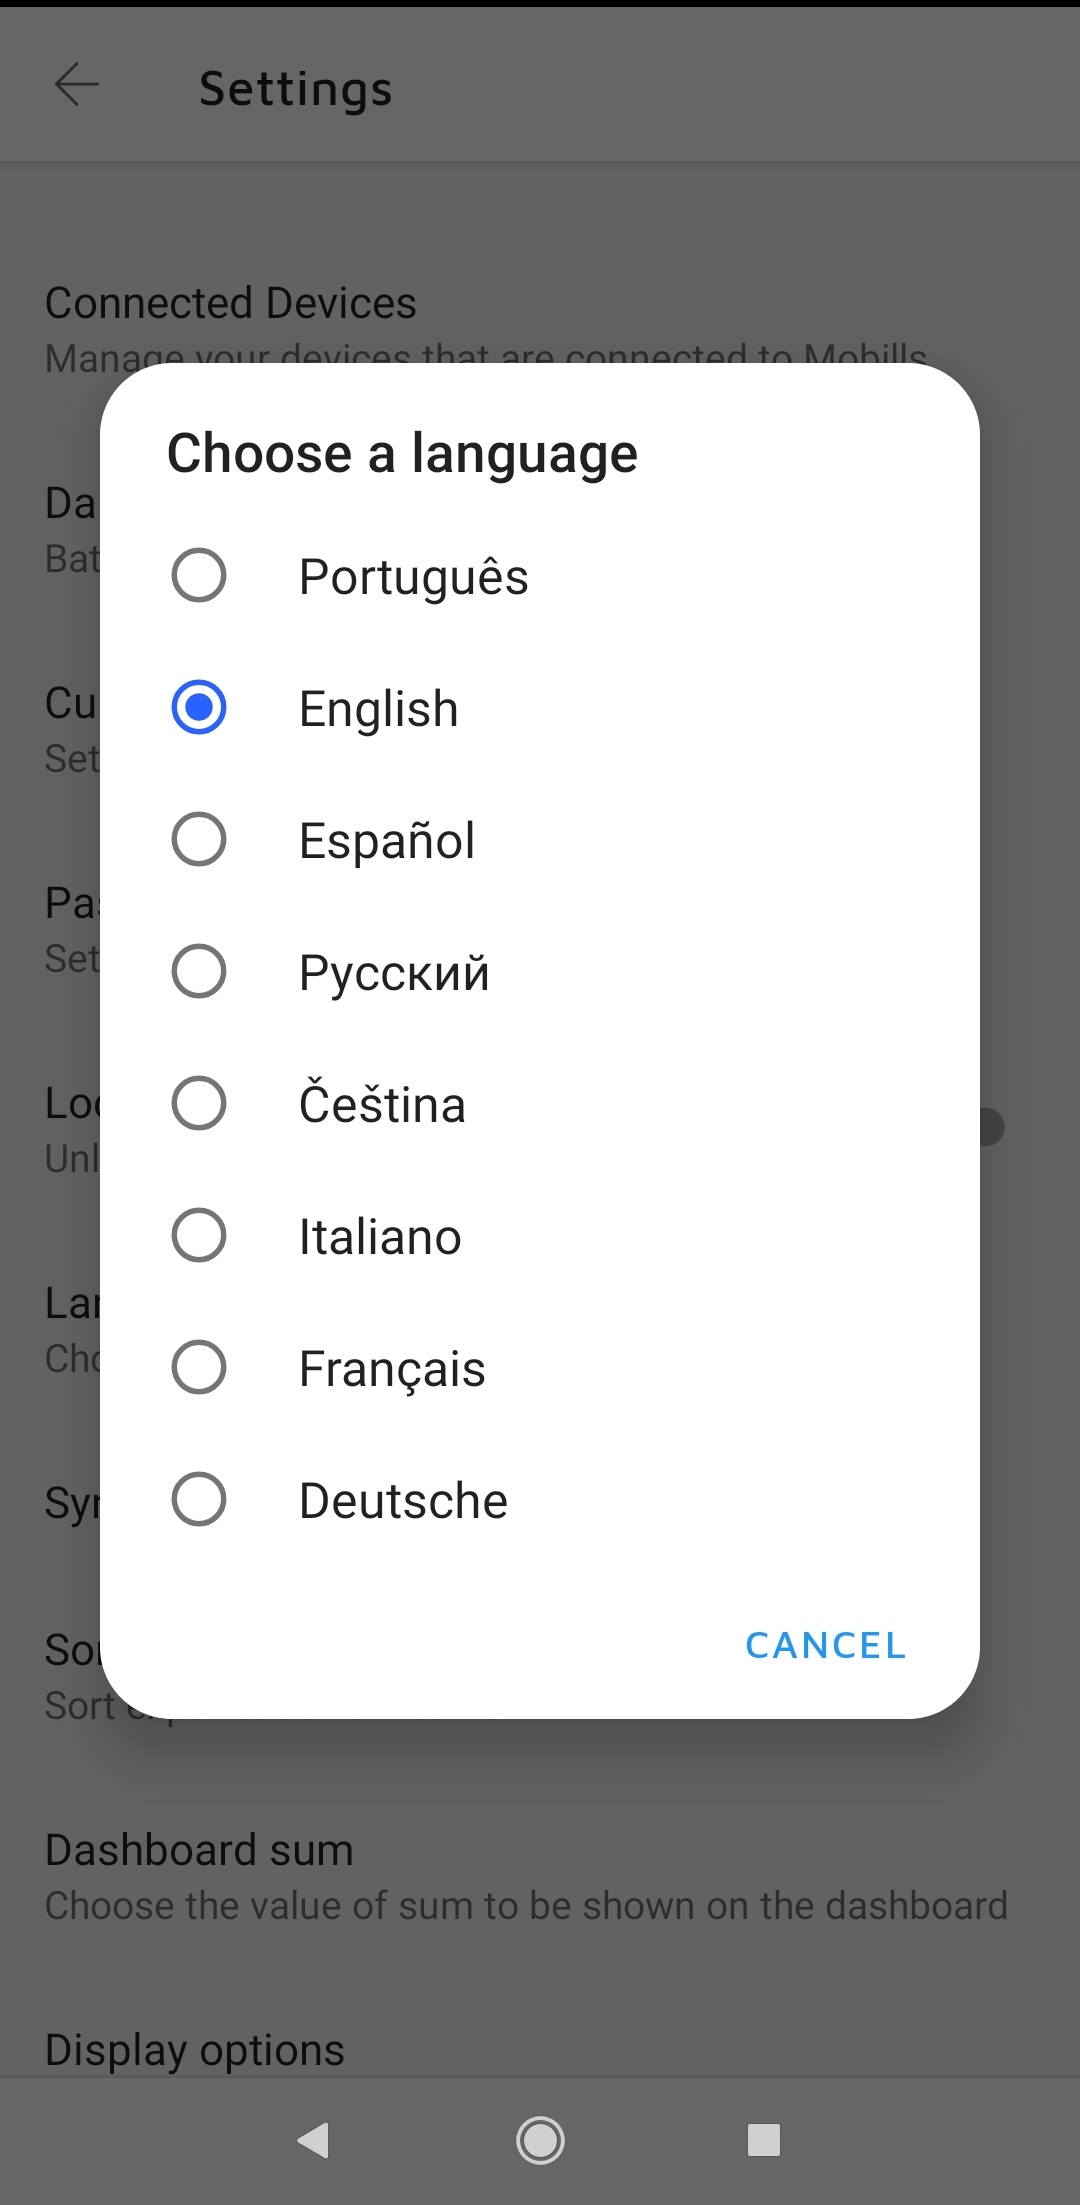Select the Čeština radio button
1080x2205 pixels.
pyautogui.click(x=199, y=1104)
